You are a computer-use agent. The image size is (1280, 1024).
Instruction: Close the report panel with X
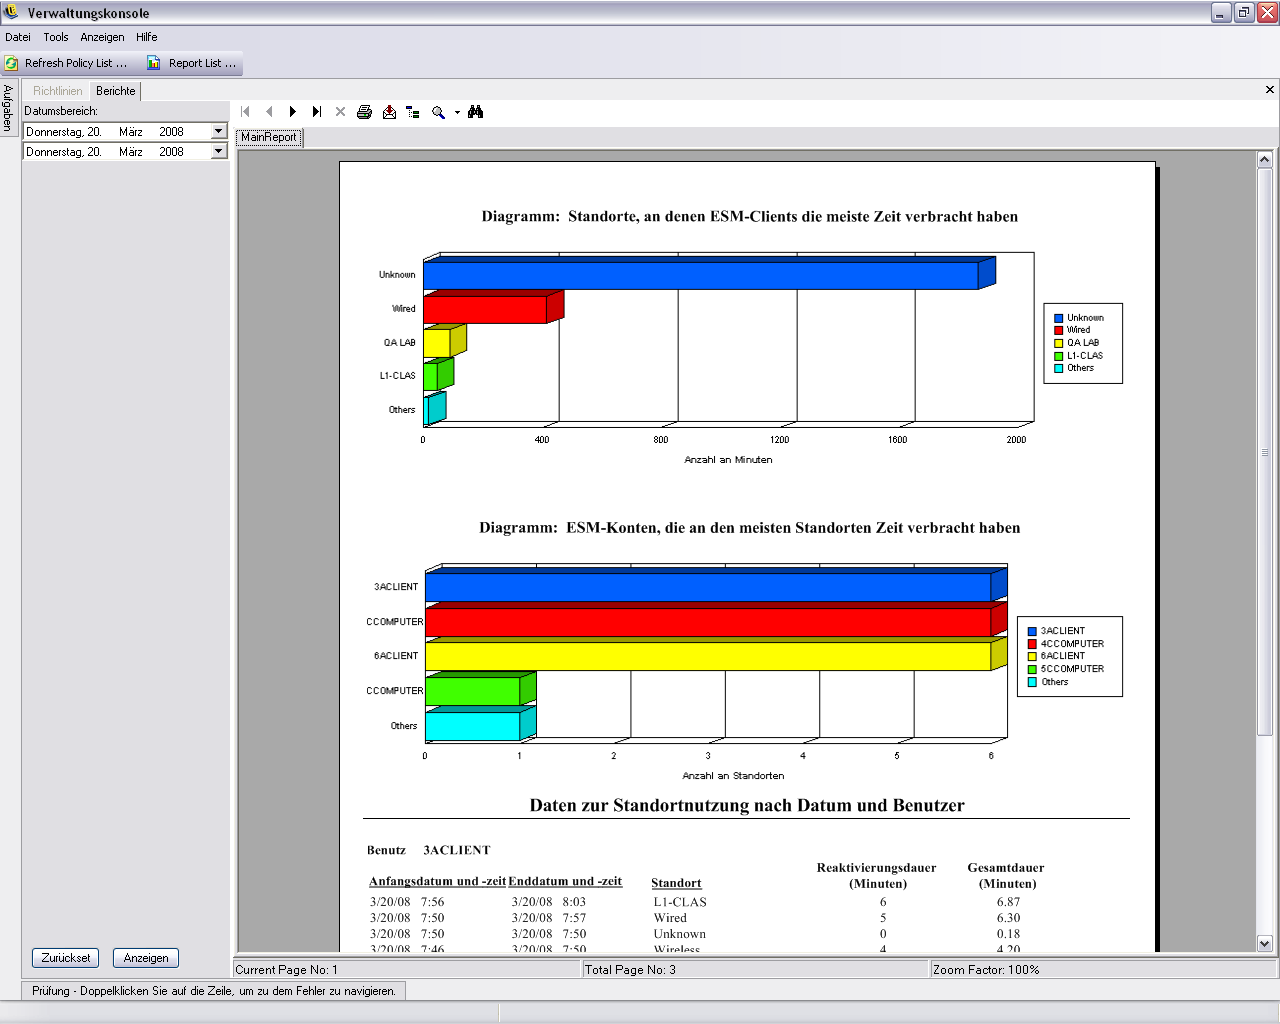pyautogui.click(x=1270, y=90)
